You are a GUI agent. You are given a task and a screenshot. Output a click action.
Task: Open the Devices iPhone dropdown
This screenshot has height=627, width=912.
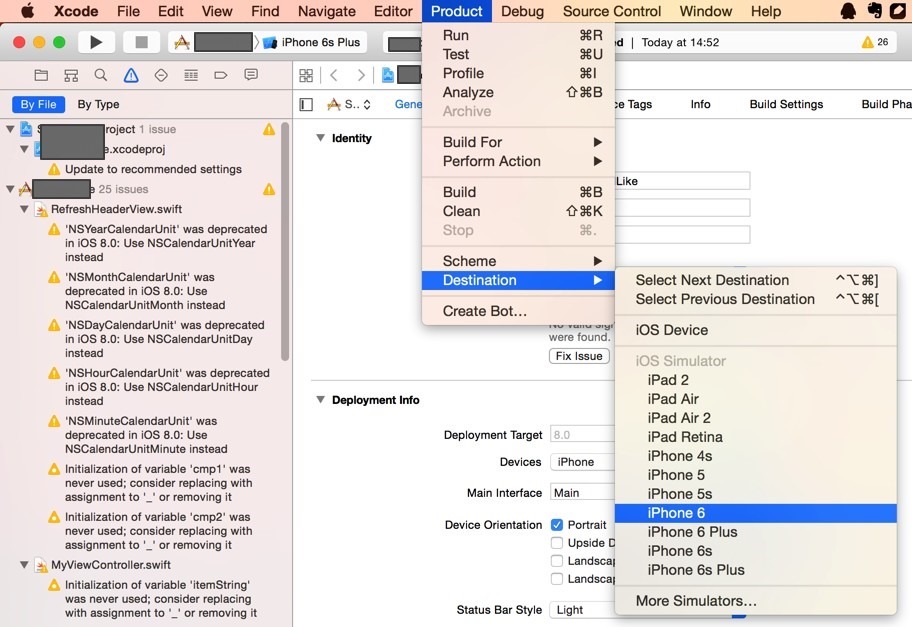tap(582, 462)
